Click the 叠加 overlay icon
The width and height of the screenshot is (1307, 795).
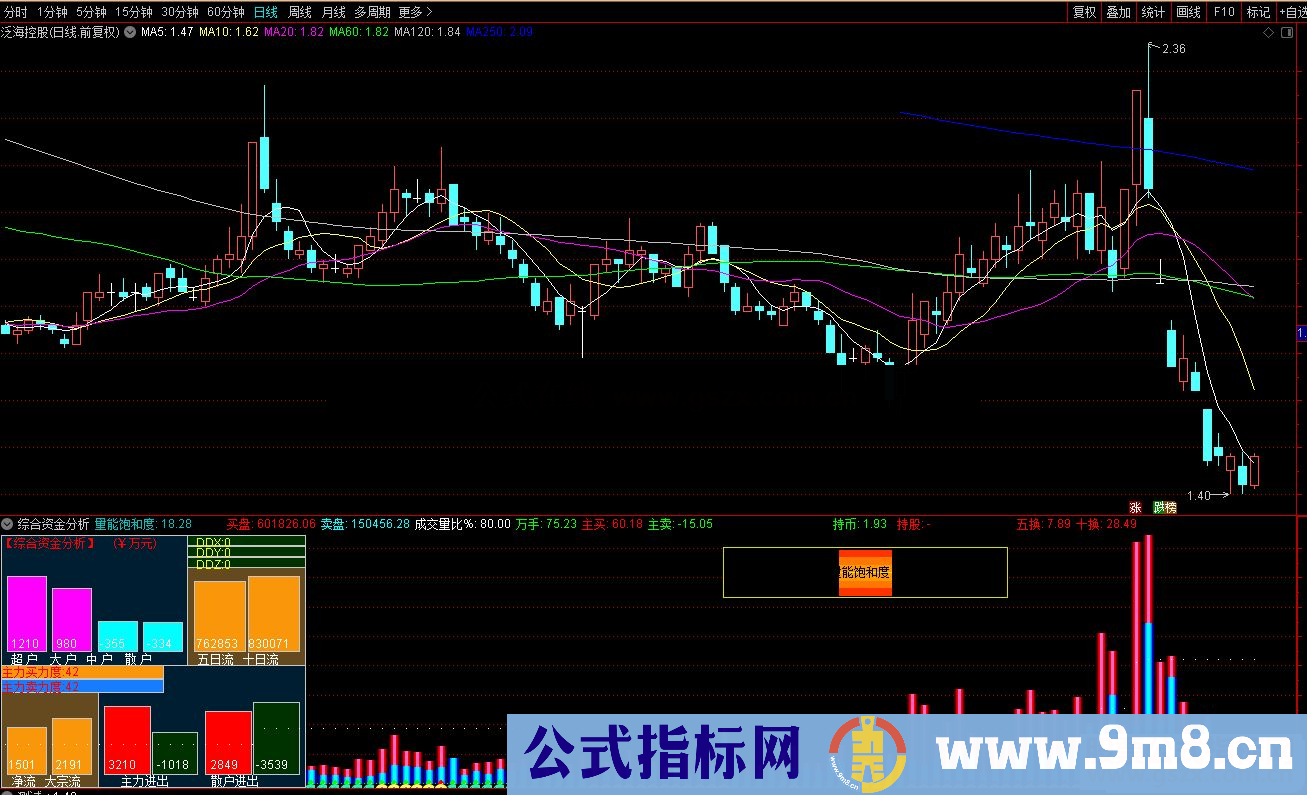click(x=1118, y=11)
